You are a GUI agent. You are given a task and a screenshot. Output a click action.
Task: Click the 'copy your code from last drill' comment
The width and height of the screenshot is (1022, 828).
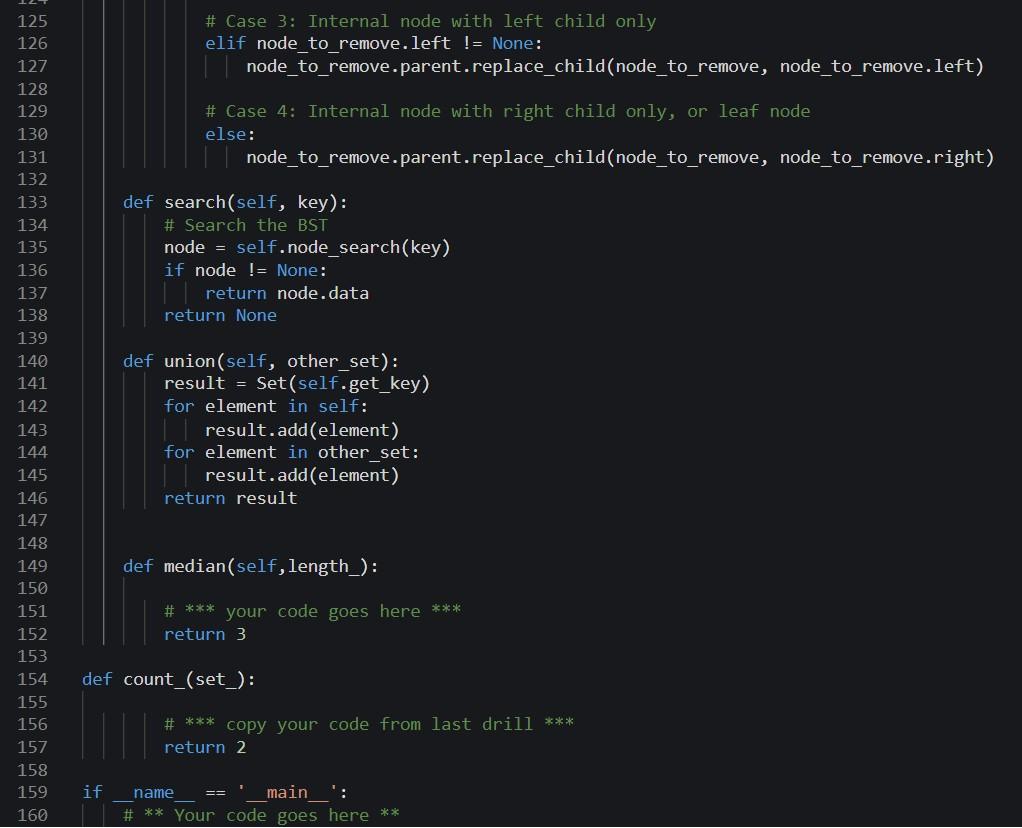370,724
